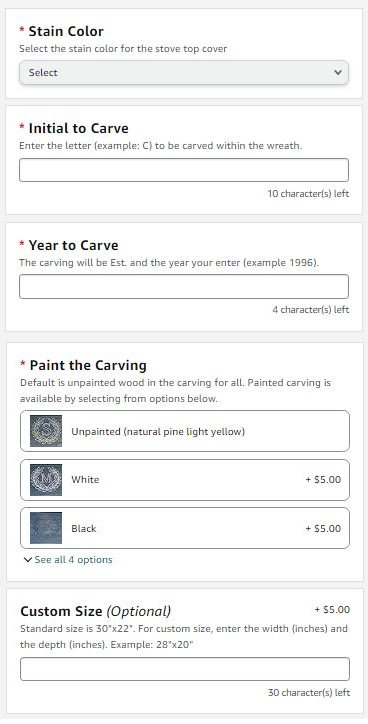Click the chevron beside See all 4 options
This screenshot has width=368, height=724.
tap(28, 560)
